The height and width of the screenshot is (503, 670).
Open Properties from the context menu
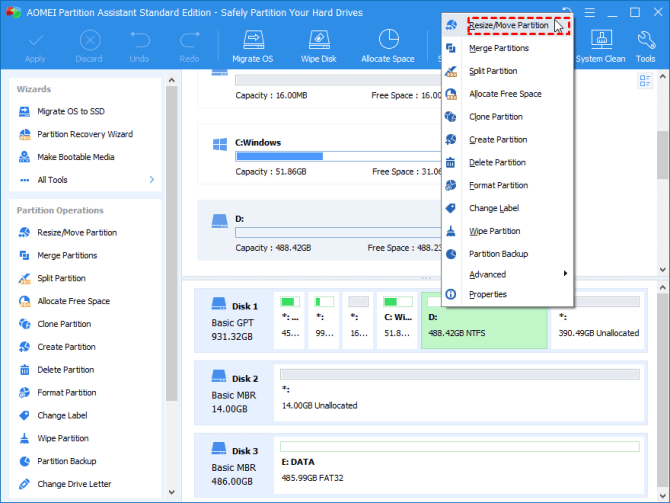[508, 294]
